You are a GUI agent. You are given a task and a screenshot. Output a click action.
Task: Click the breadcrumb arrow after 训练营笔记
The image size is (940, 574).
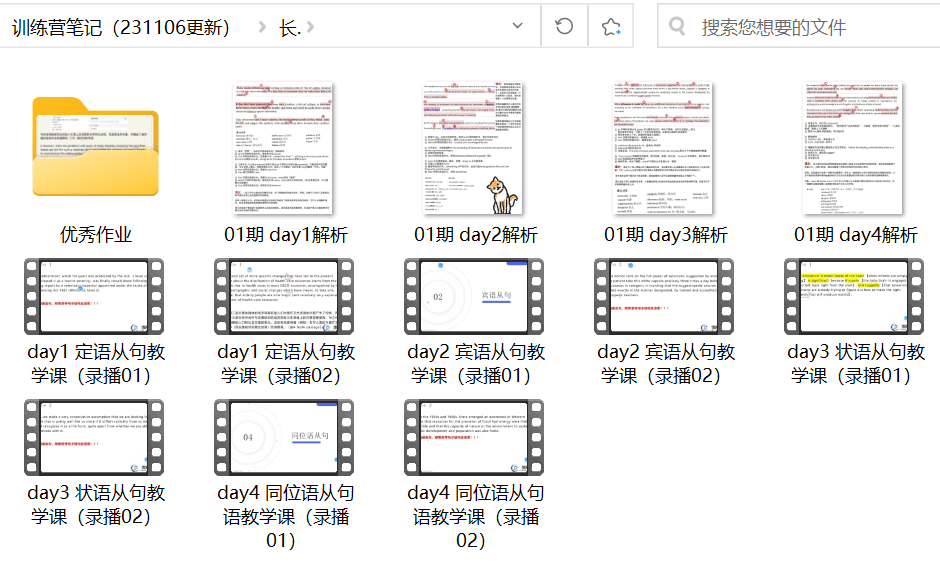(x=262, y=28)
